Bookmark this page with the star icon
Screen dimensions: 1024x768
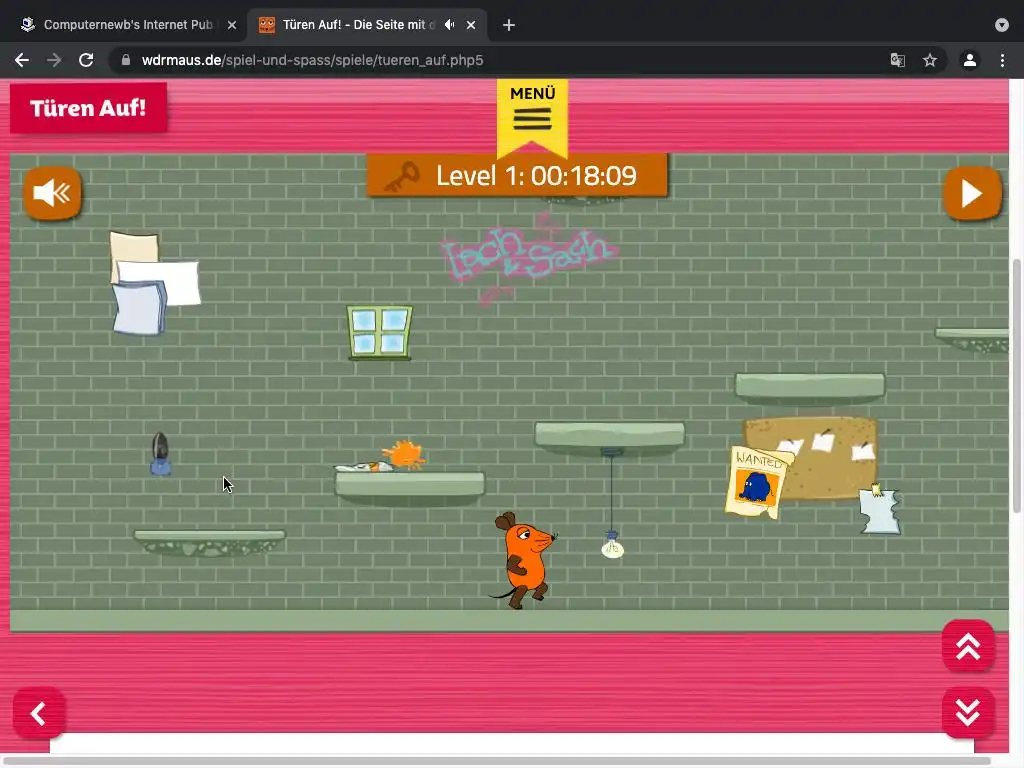pyautogui.click(x=930, y=60)
